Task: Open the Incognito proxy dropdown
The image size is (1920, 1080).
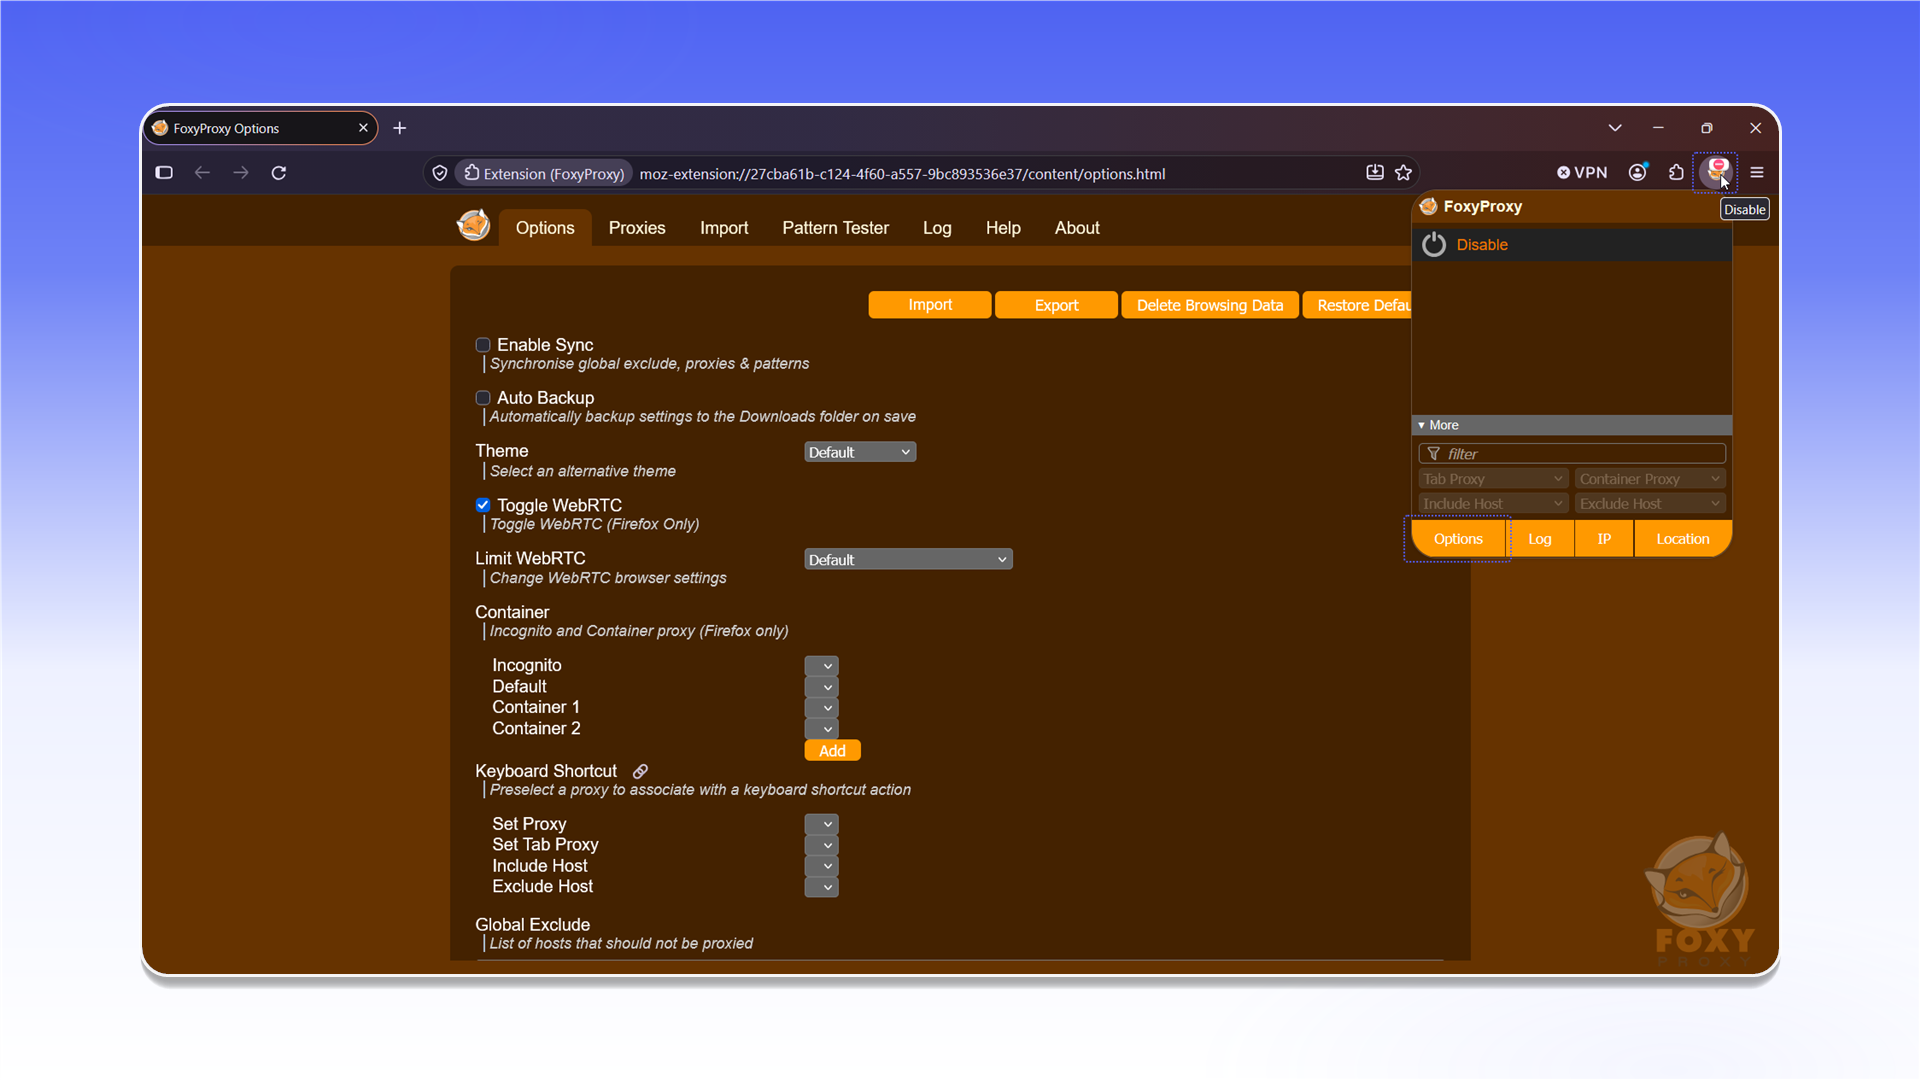Action: coord(821,666)
